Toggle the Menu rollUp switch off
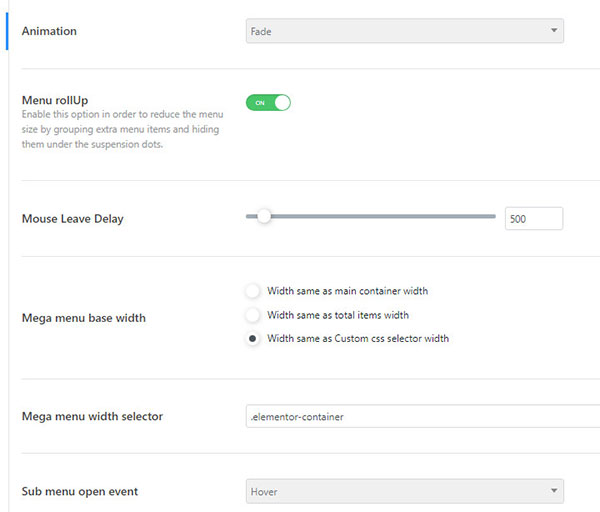Viewport: 600px width, 512px height. pos(268,102)
